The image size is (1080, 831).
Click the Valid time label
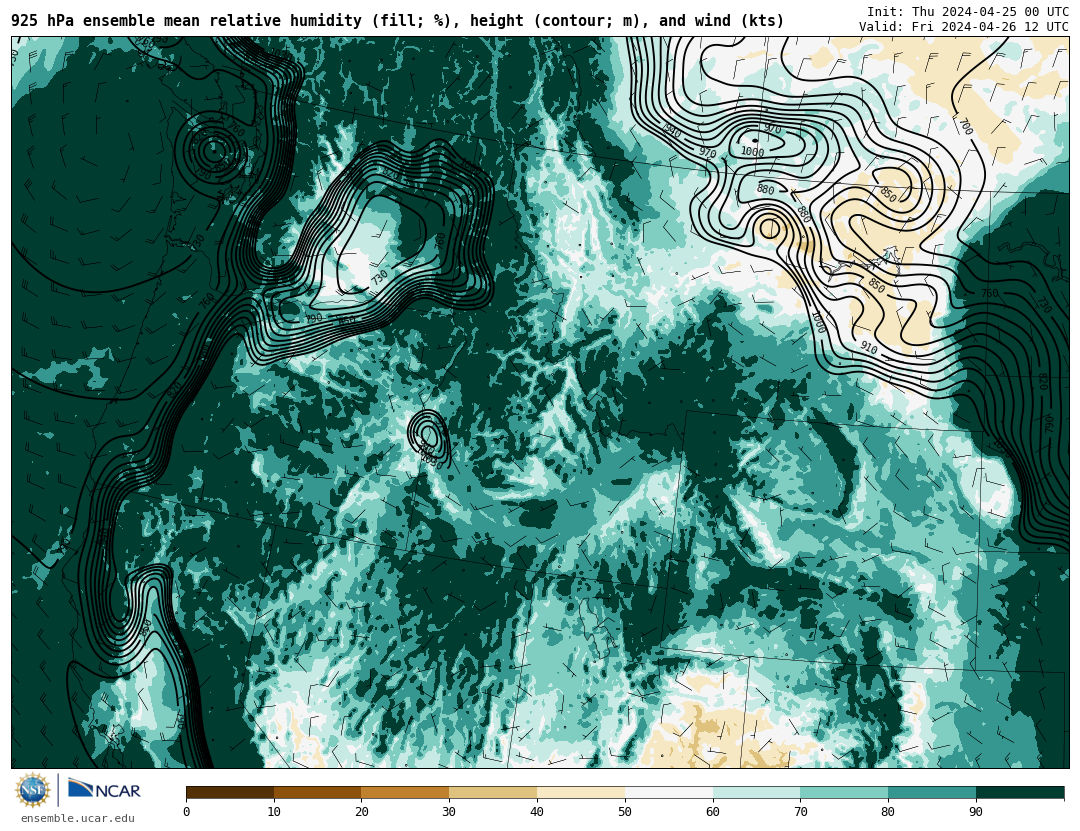coord(964,27)
